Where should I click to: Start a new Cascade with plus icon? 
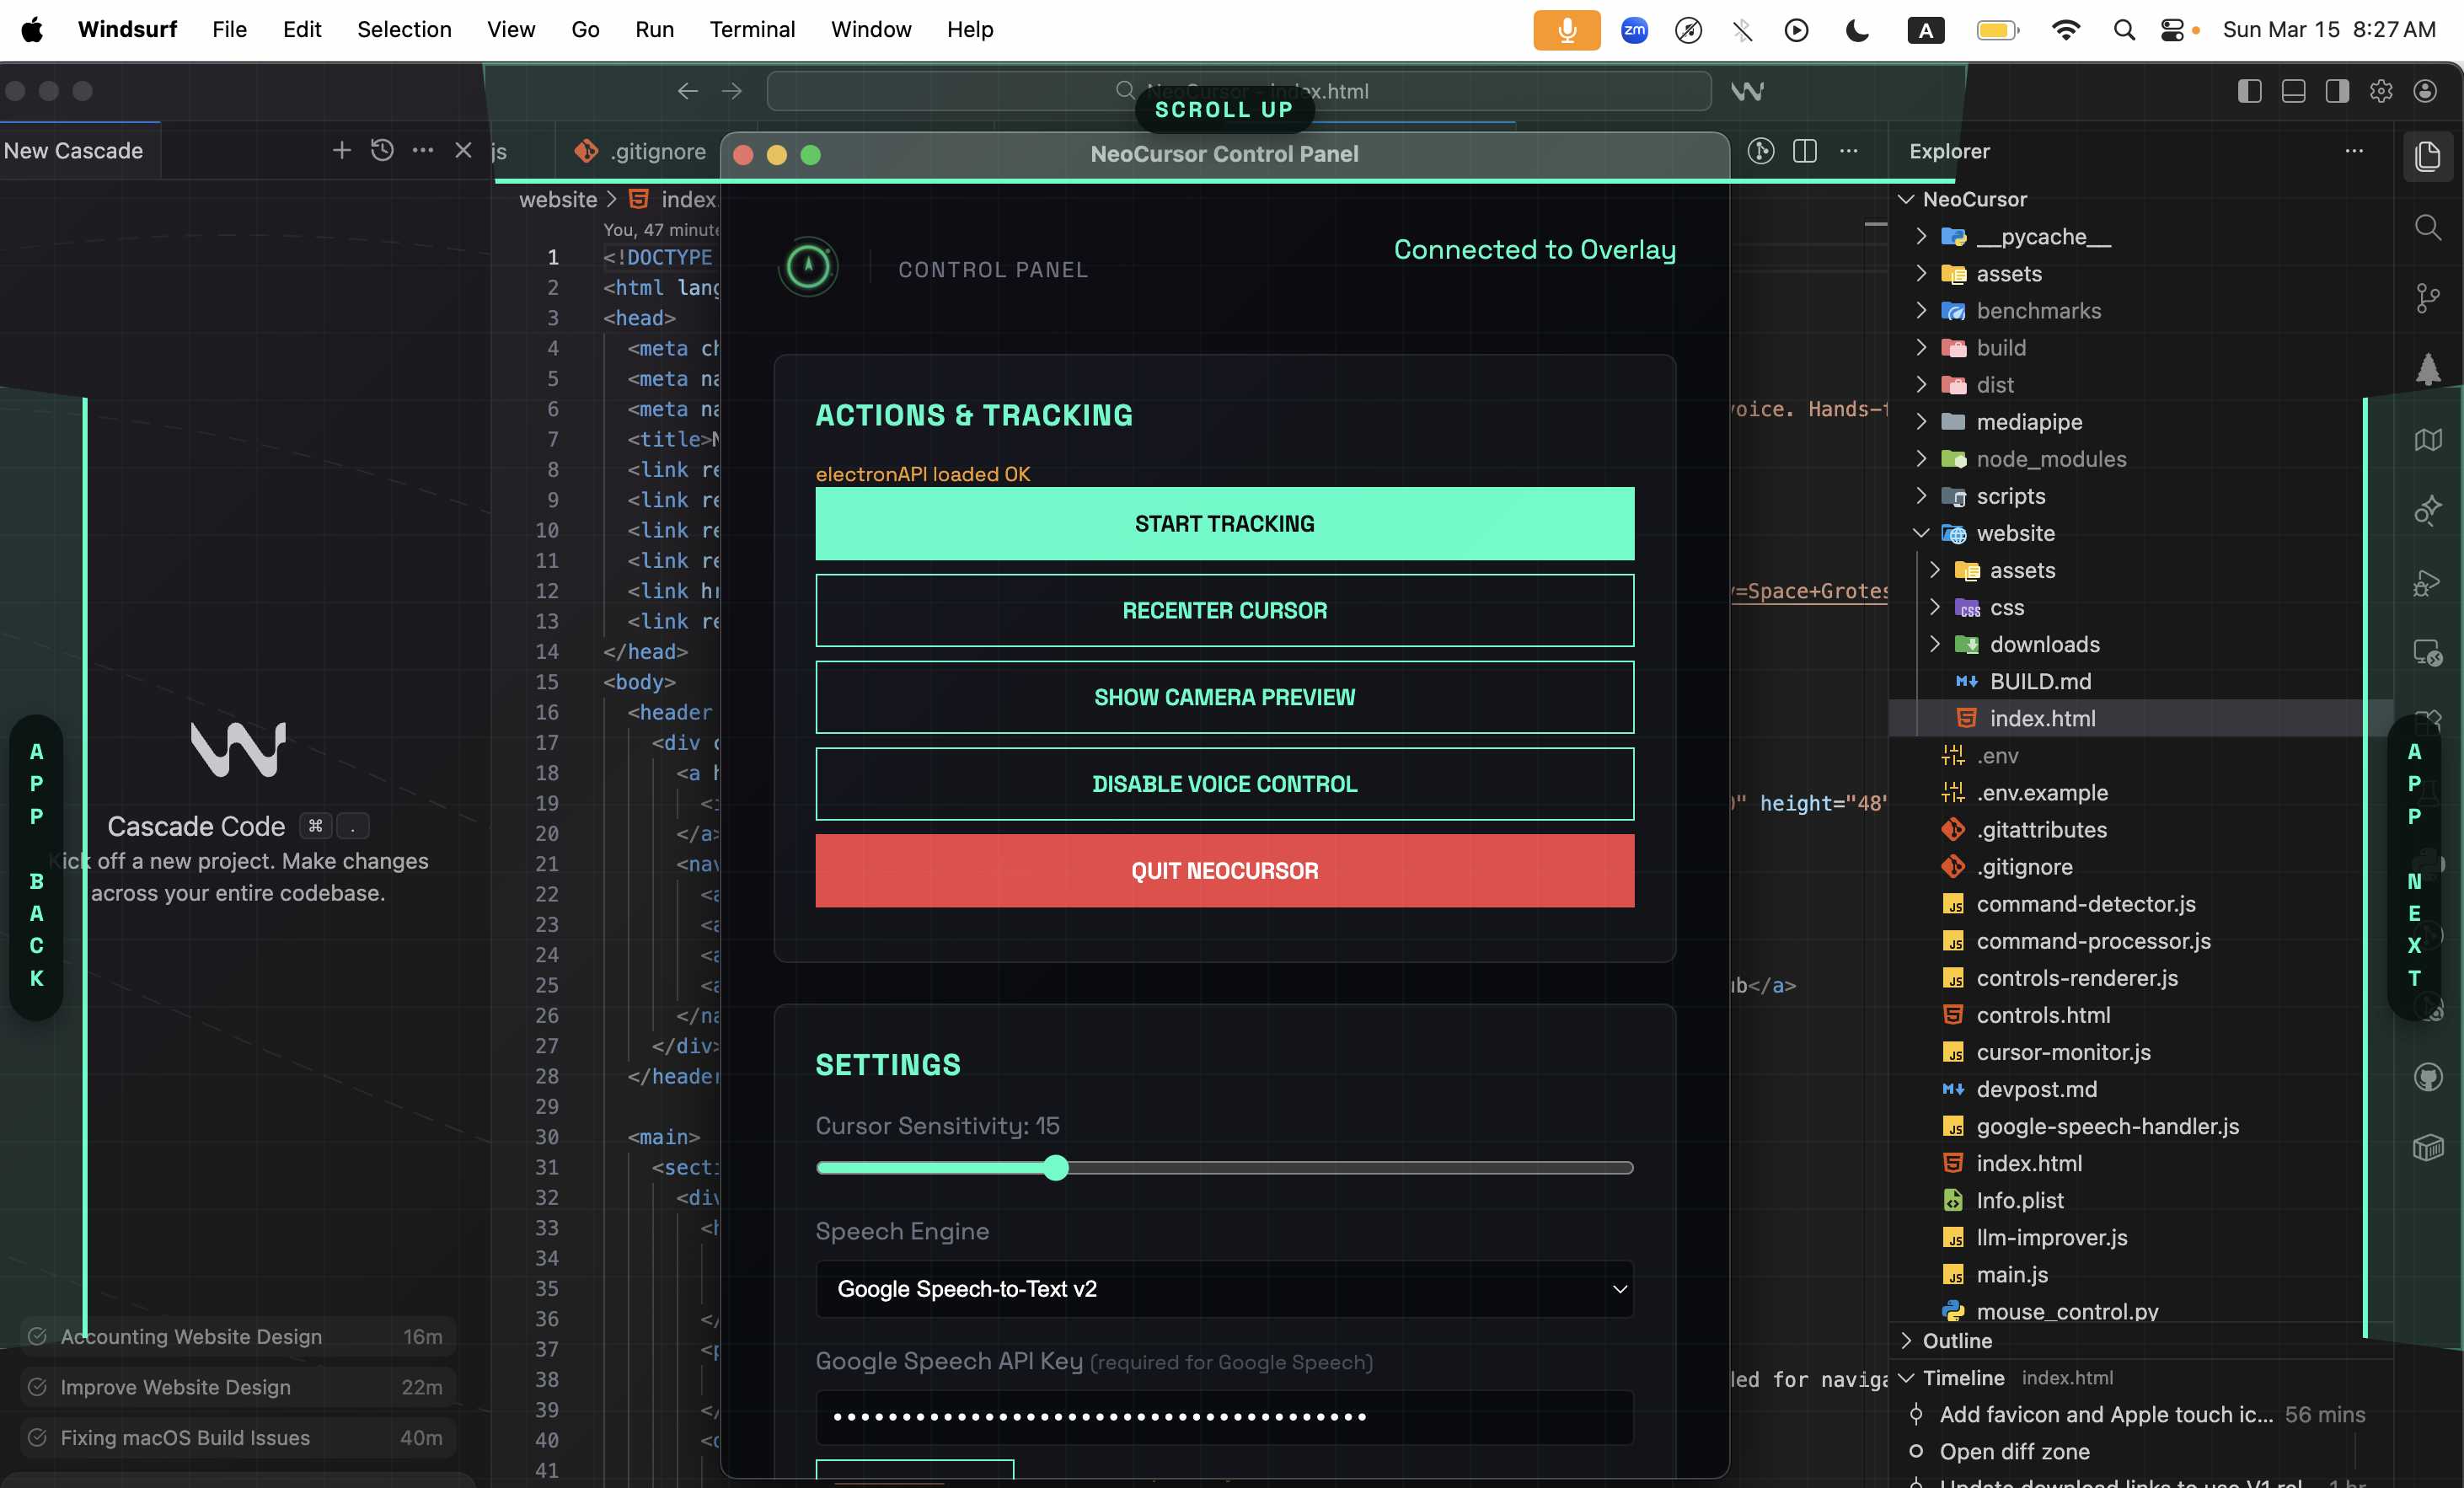click(x=341, y=150)
